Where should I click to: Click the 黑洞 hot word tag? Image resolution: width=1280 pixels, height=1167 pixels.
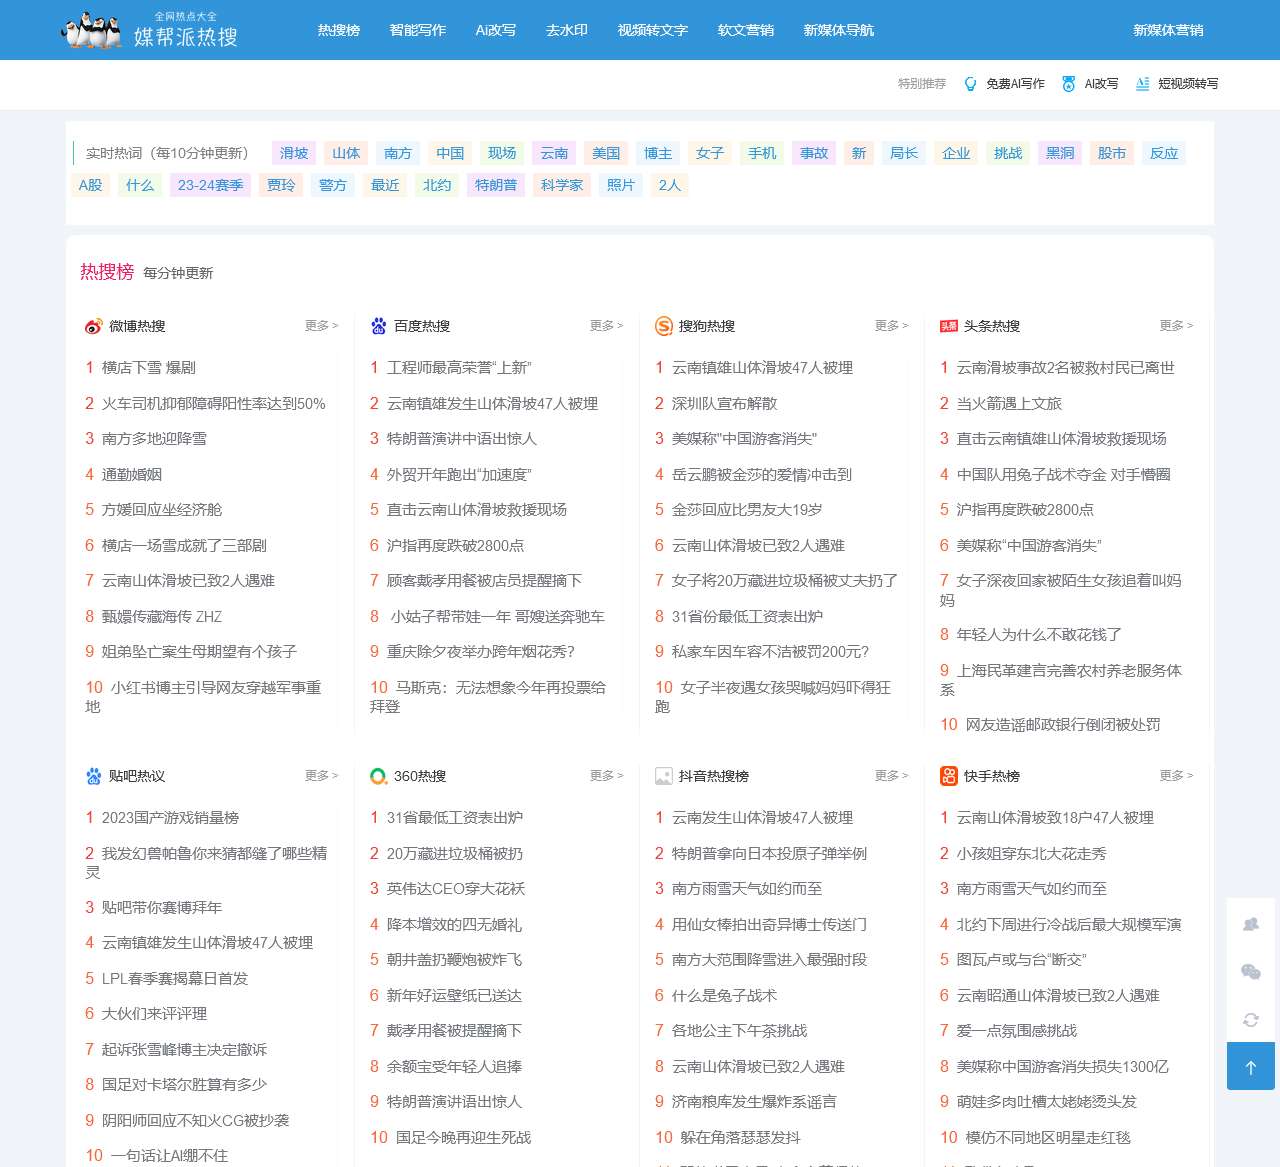(x=1060, y=153)
